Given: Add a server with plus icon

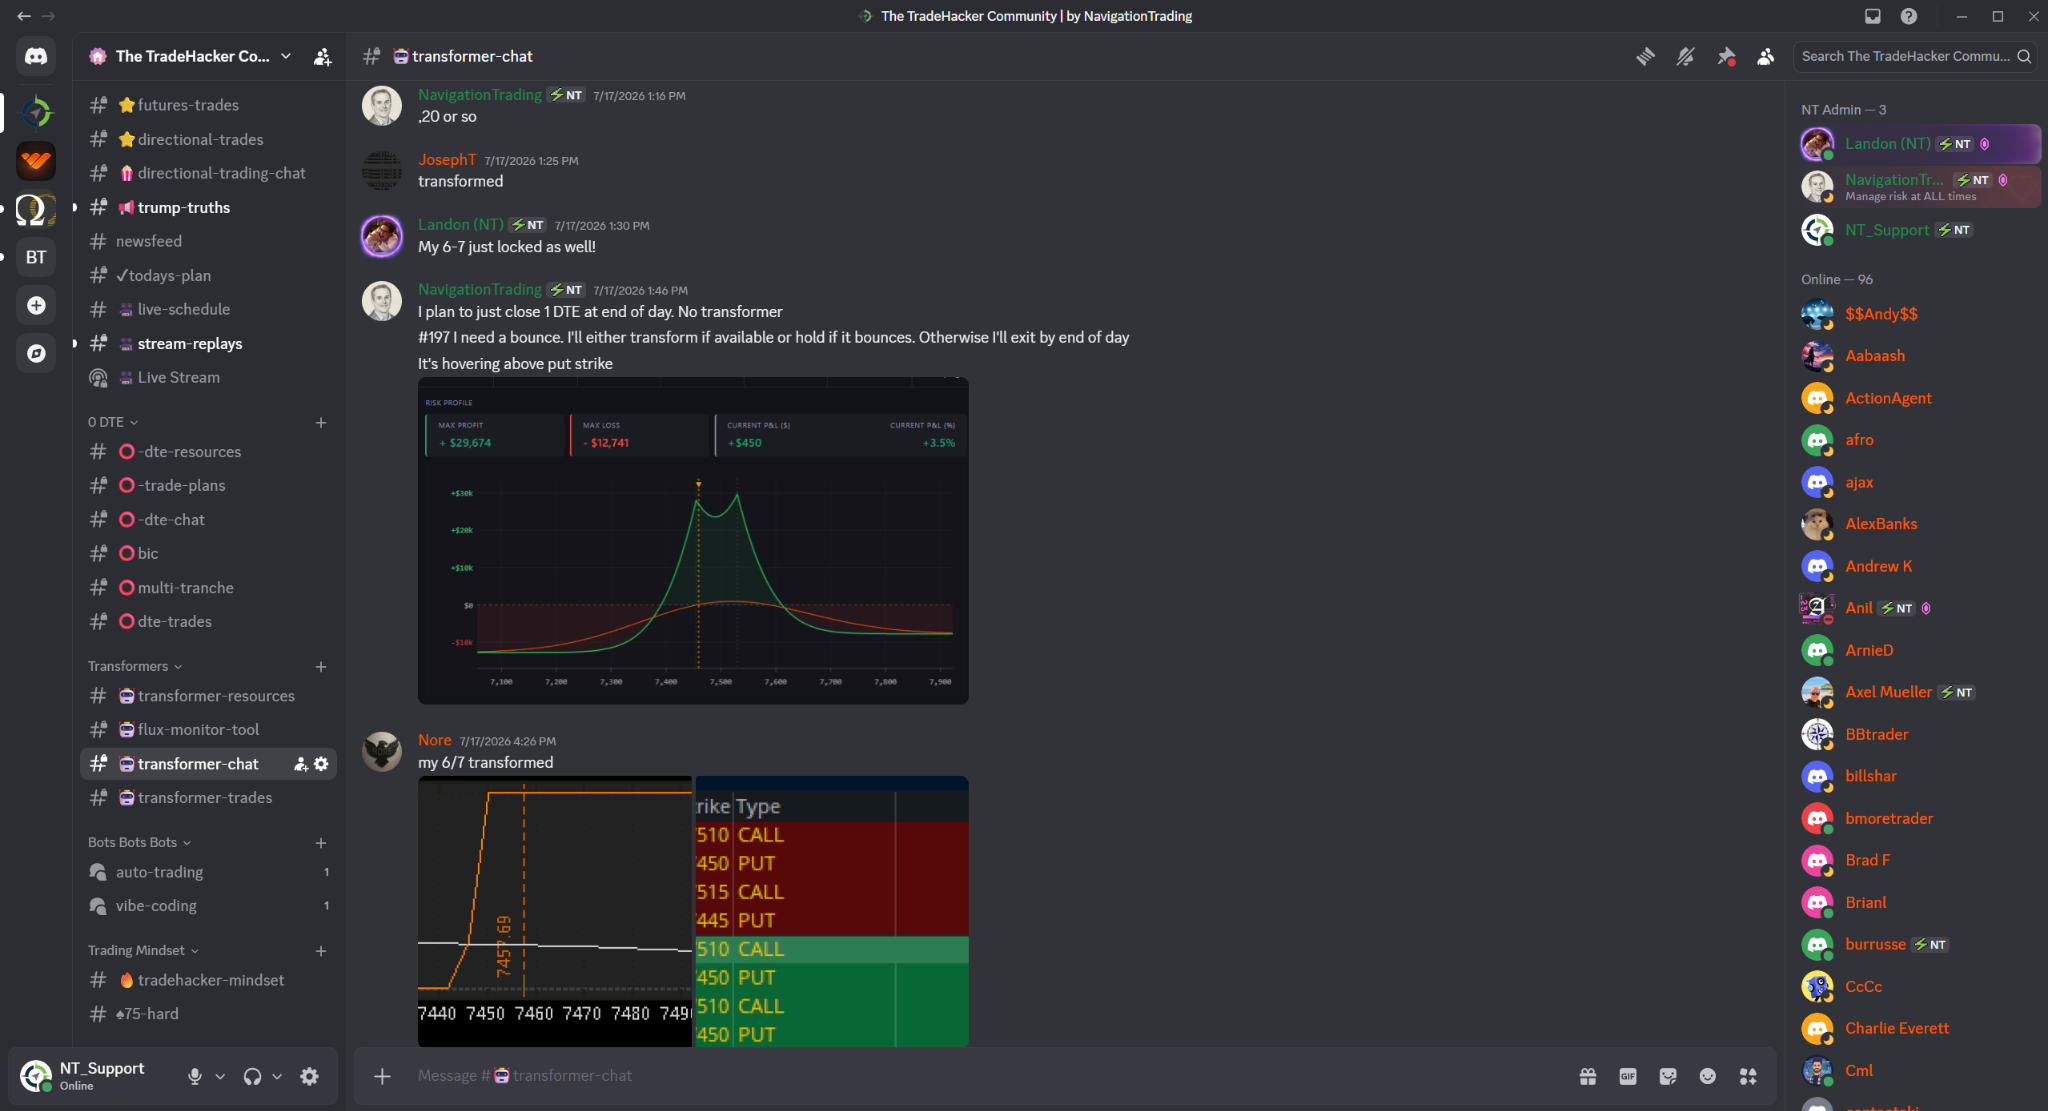Looking at the screenshot, I should pyautogui.click(x=36, y=305).
